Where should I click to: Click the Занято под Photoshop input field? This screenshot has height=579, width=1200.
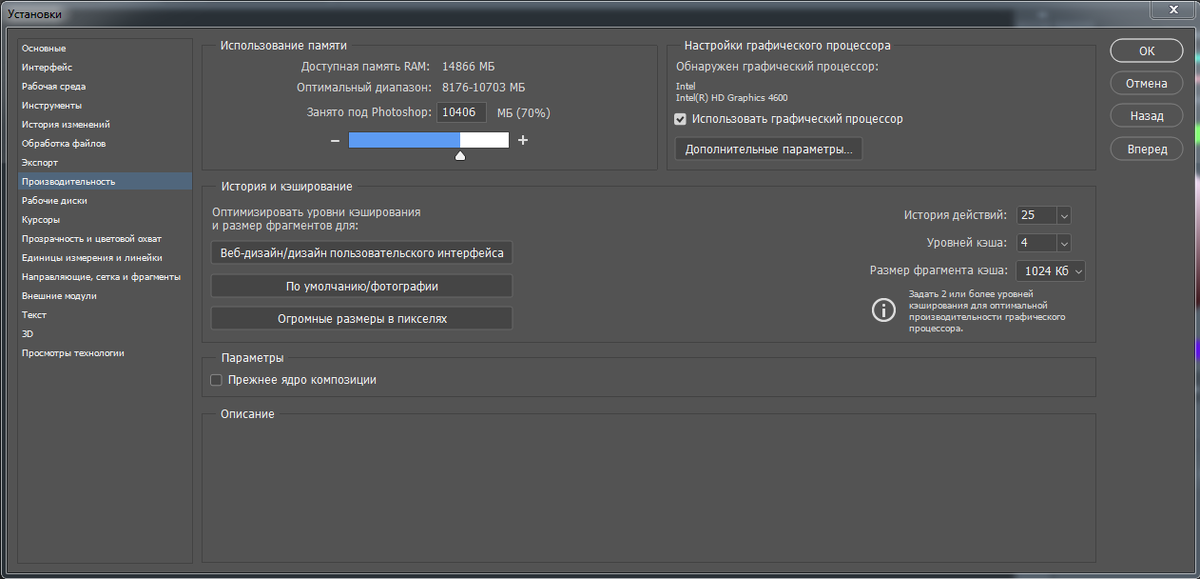pyautogui.click(x=462, y=113)
